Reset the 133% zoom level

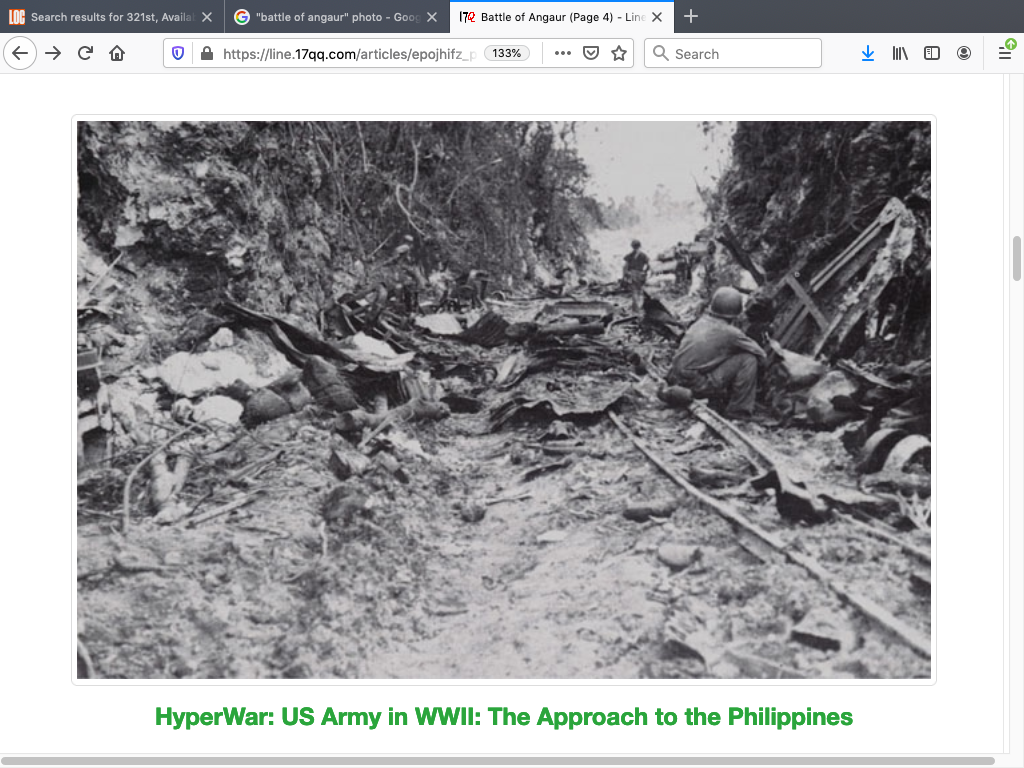[x=507, y=54]
